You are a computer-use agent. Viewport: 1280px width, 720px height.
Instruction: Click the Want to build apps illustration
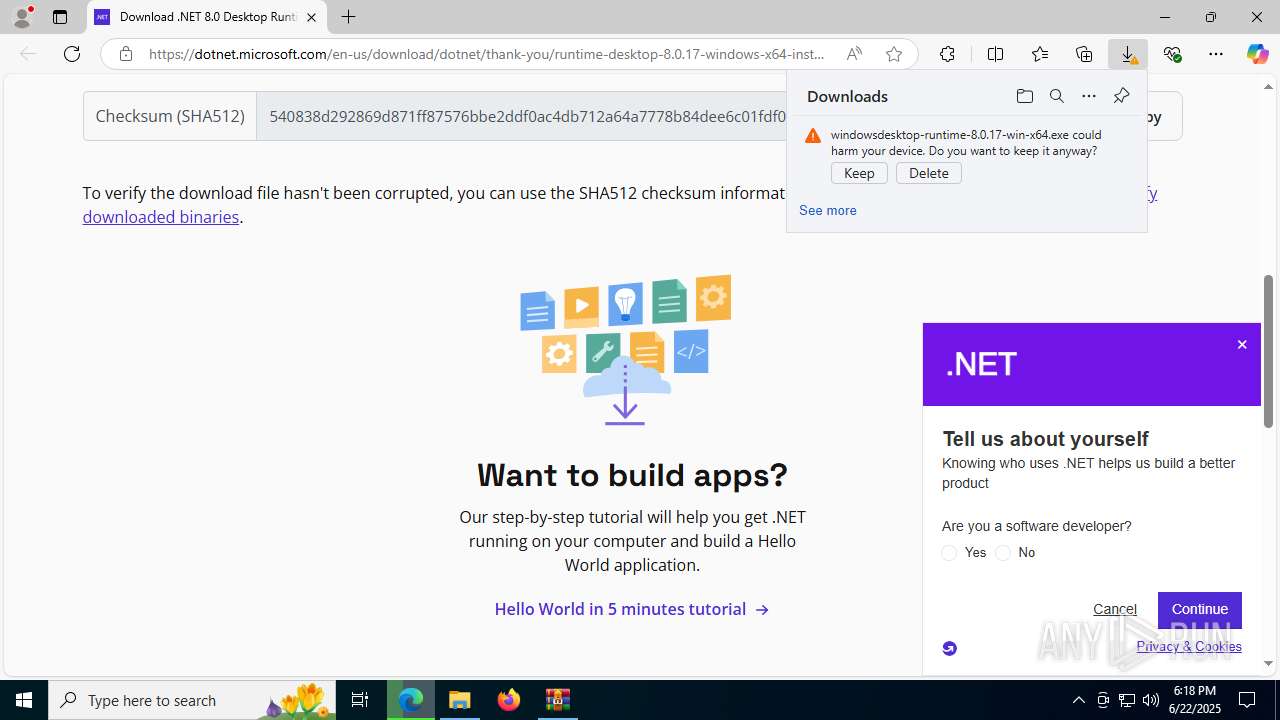pos(625,350)
